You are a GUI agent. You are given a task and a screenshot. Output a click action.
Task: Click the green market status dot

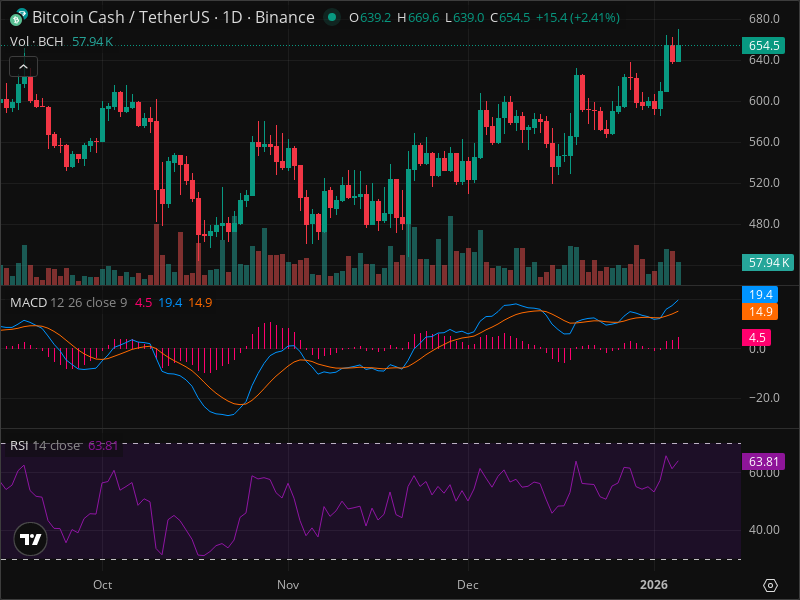tap(332, 17)
